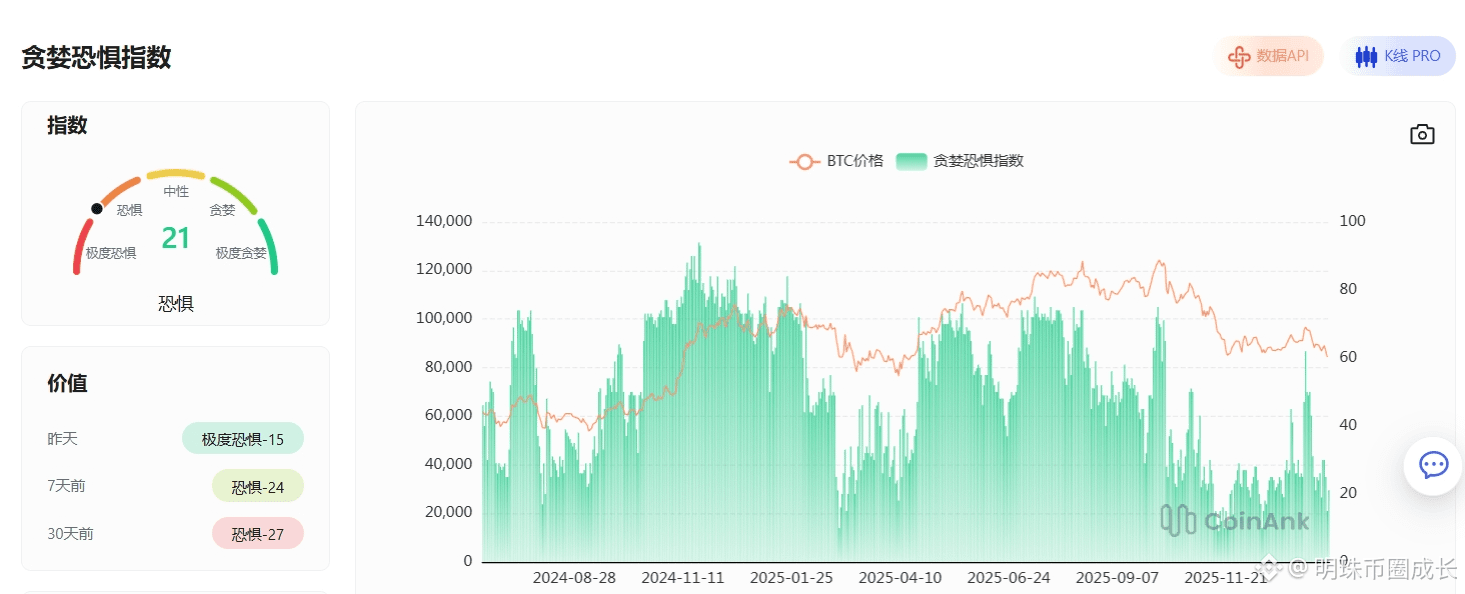This screenshot has width=1465, height=594.
Task: Click the green 极度贪婪 gauge segment
Action: [268, 246]
